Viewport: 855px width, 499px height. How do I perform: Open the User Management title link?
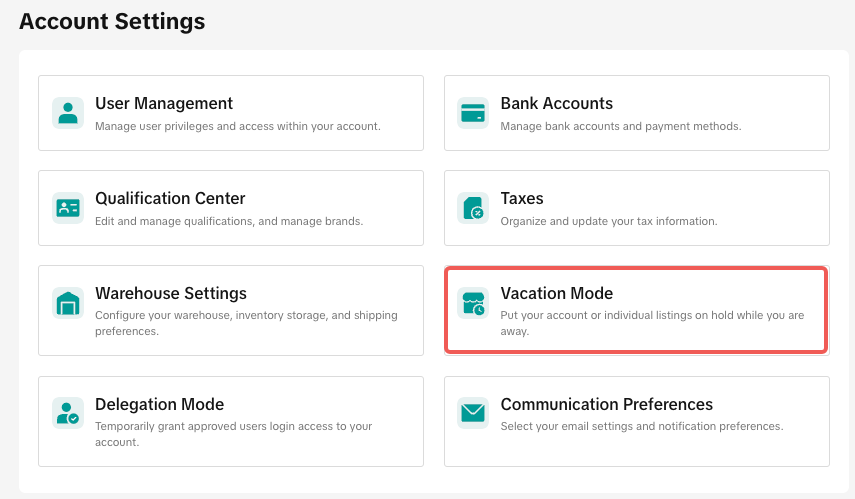coord(164,103)
